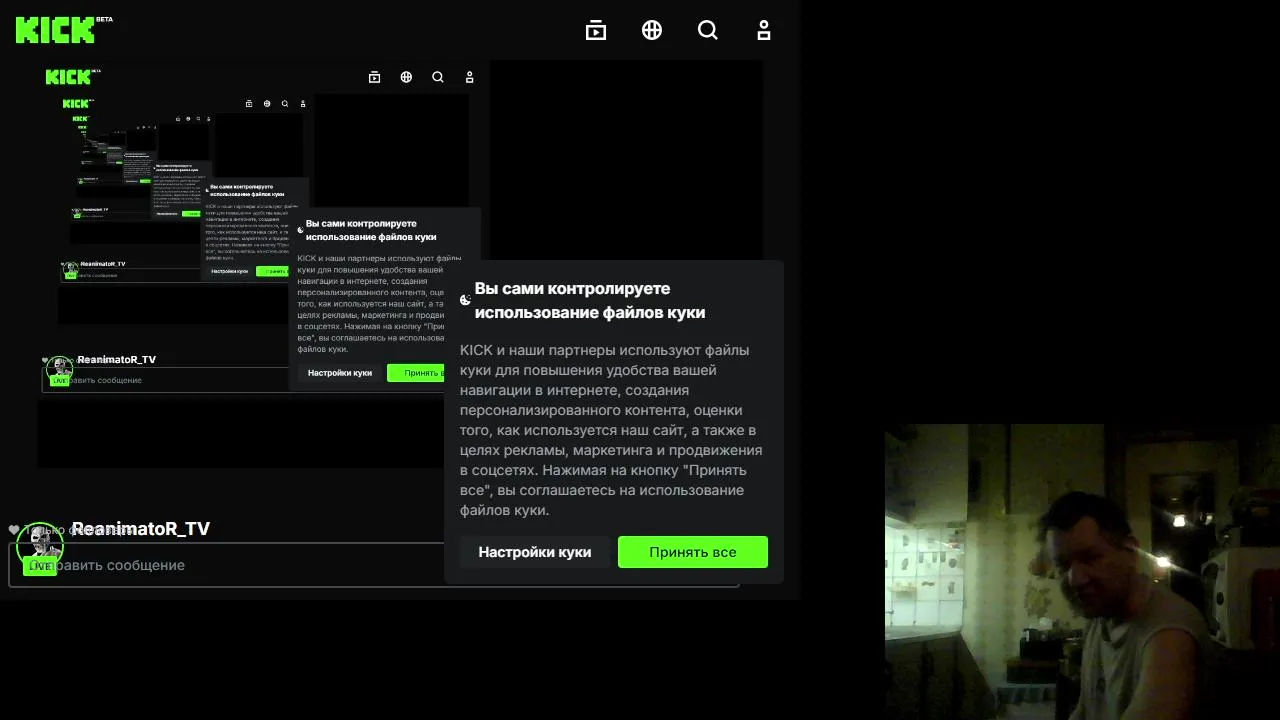Click the nested second-level profile icon
The image size is (1280, 720).
[470, 77]
